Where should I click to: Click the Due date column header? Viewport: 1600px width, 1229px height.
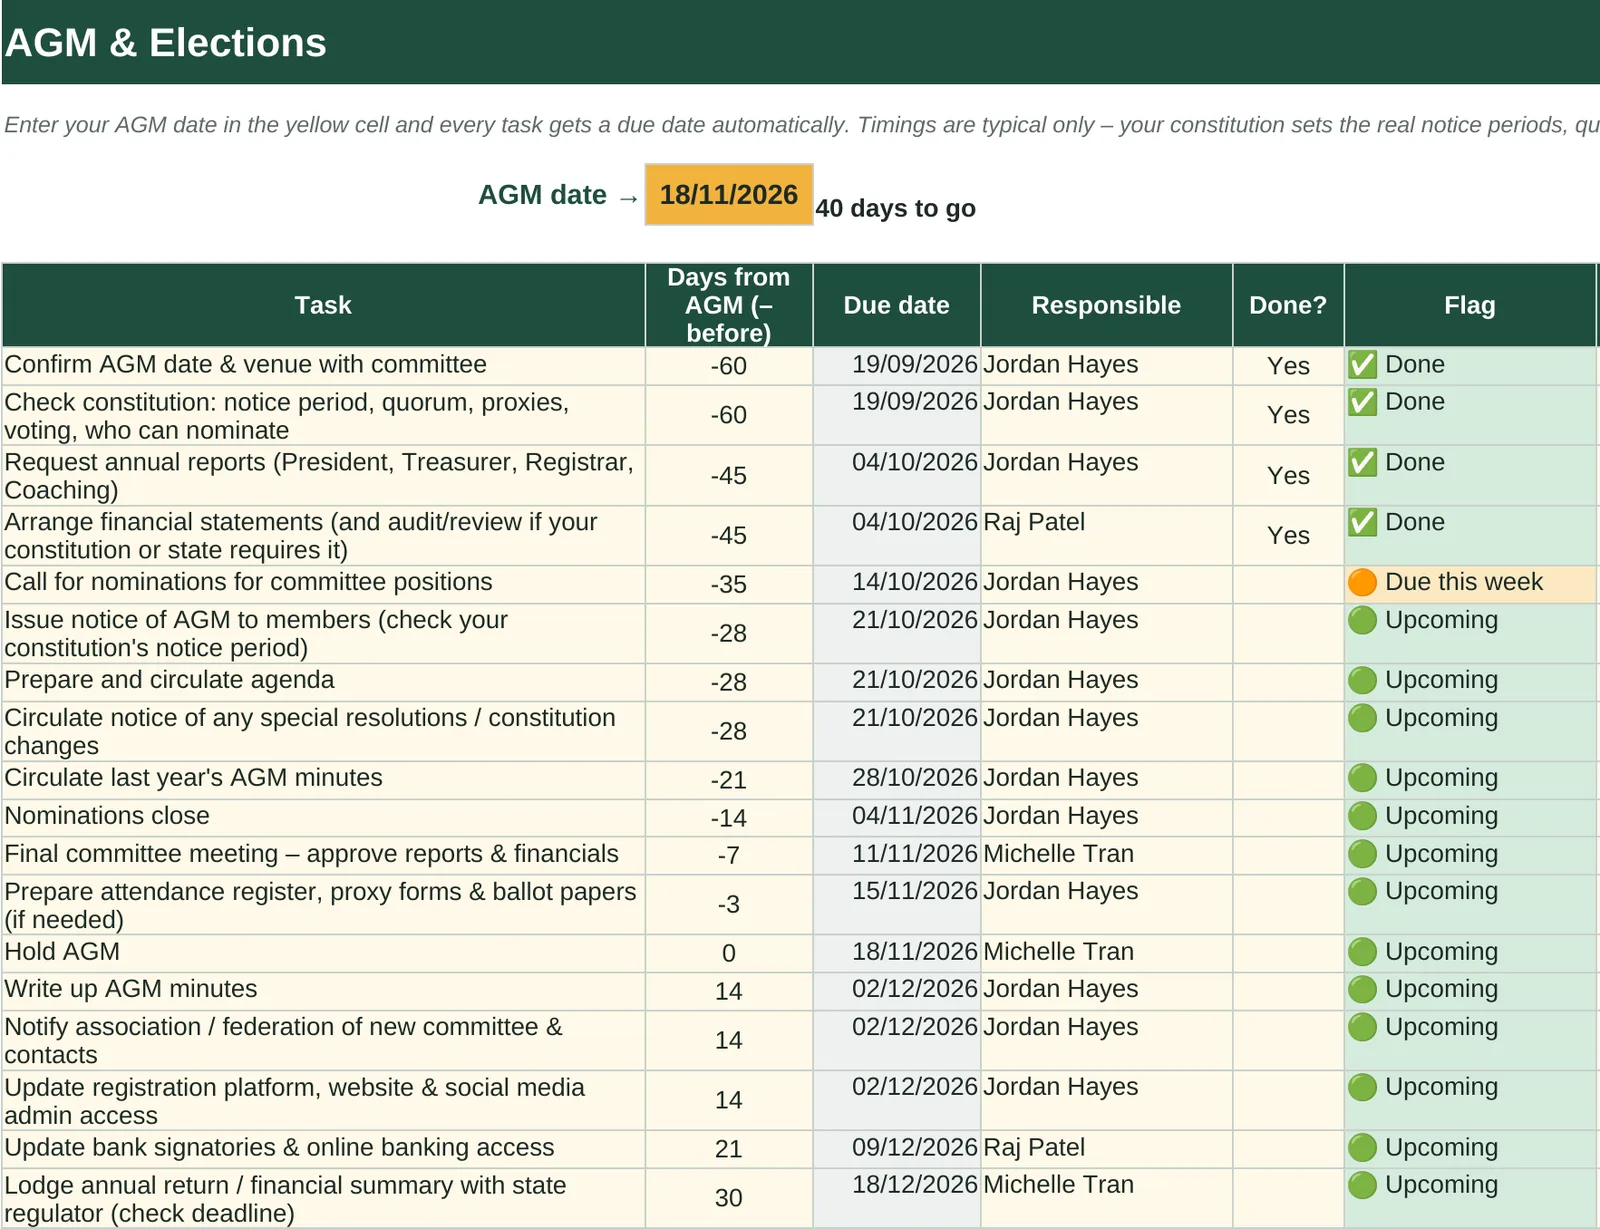tap(896, 305)
